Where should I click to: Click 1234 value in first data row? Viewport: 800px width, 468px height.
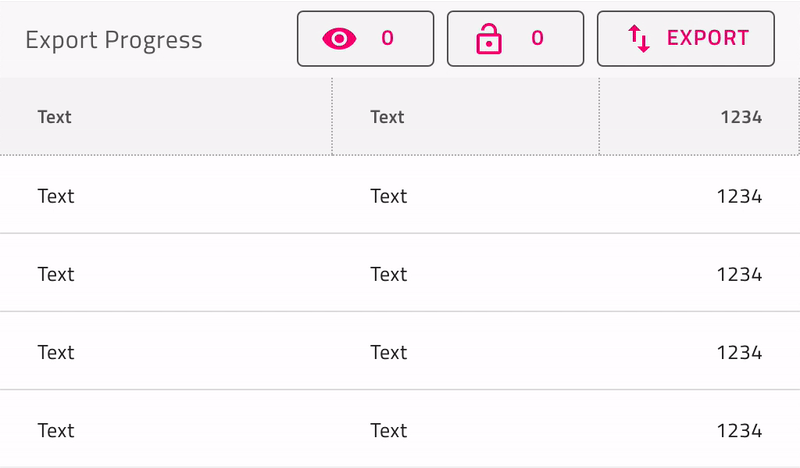click(739, 196)
